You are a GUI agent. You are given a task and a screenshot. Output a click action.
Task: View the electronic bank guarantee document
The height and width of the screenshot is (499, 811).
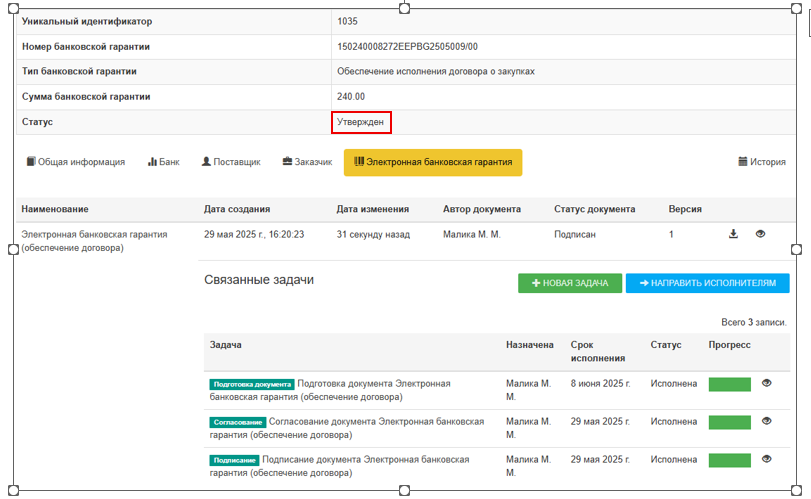[x=760, y=234]
